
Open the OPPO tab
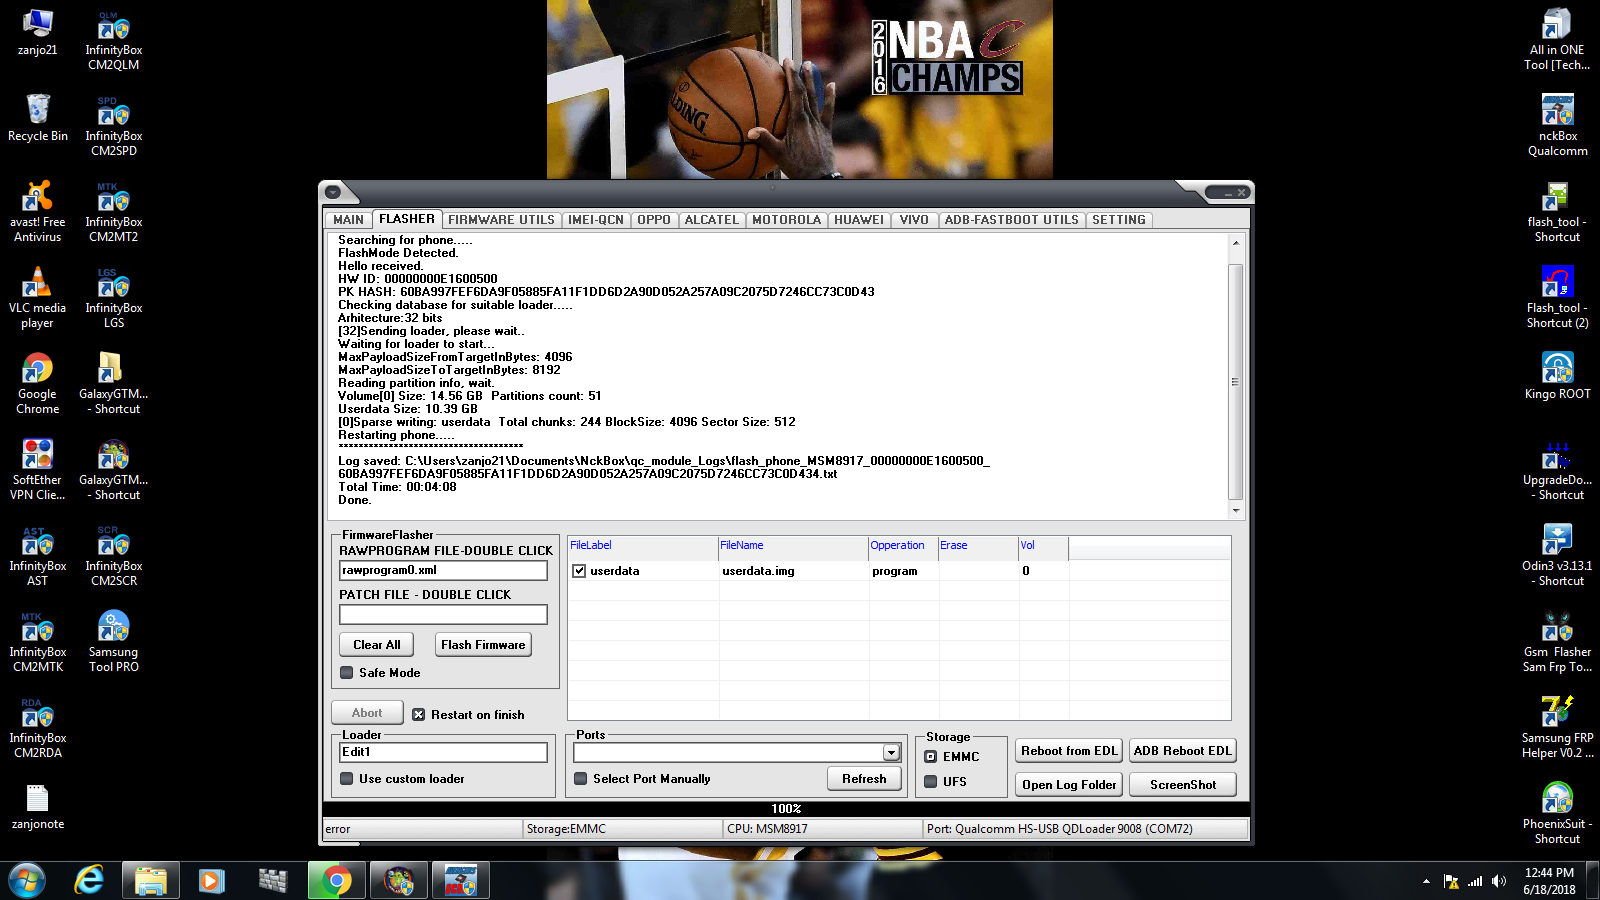(x=654, y=220)
